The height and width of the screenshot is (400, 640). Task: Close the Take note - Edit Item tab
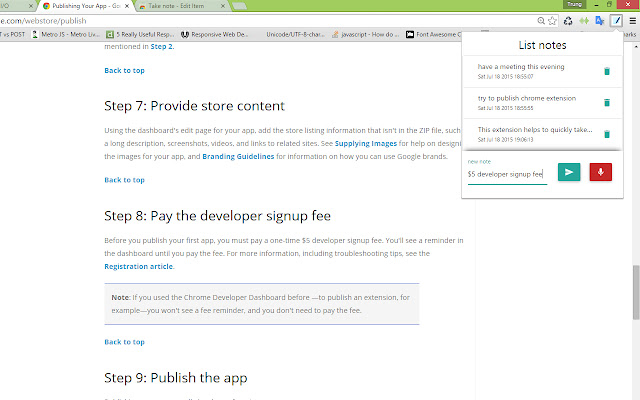222,6
